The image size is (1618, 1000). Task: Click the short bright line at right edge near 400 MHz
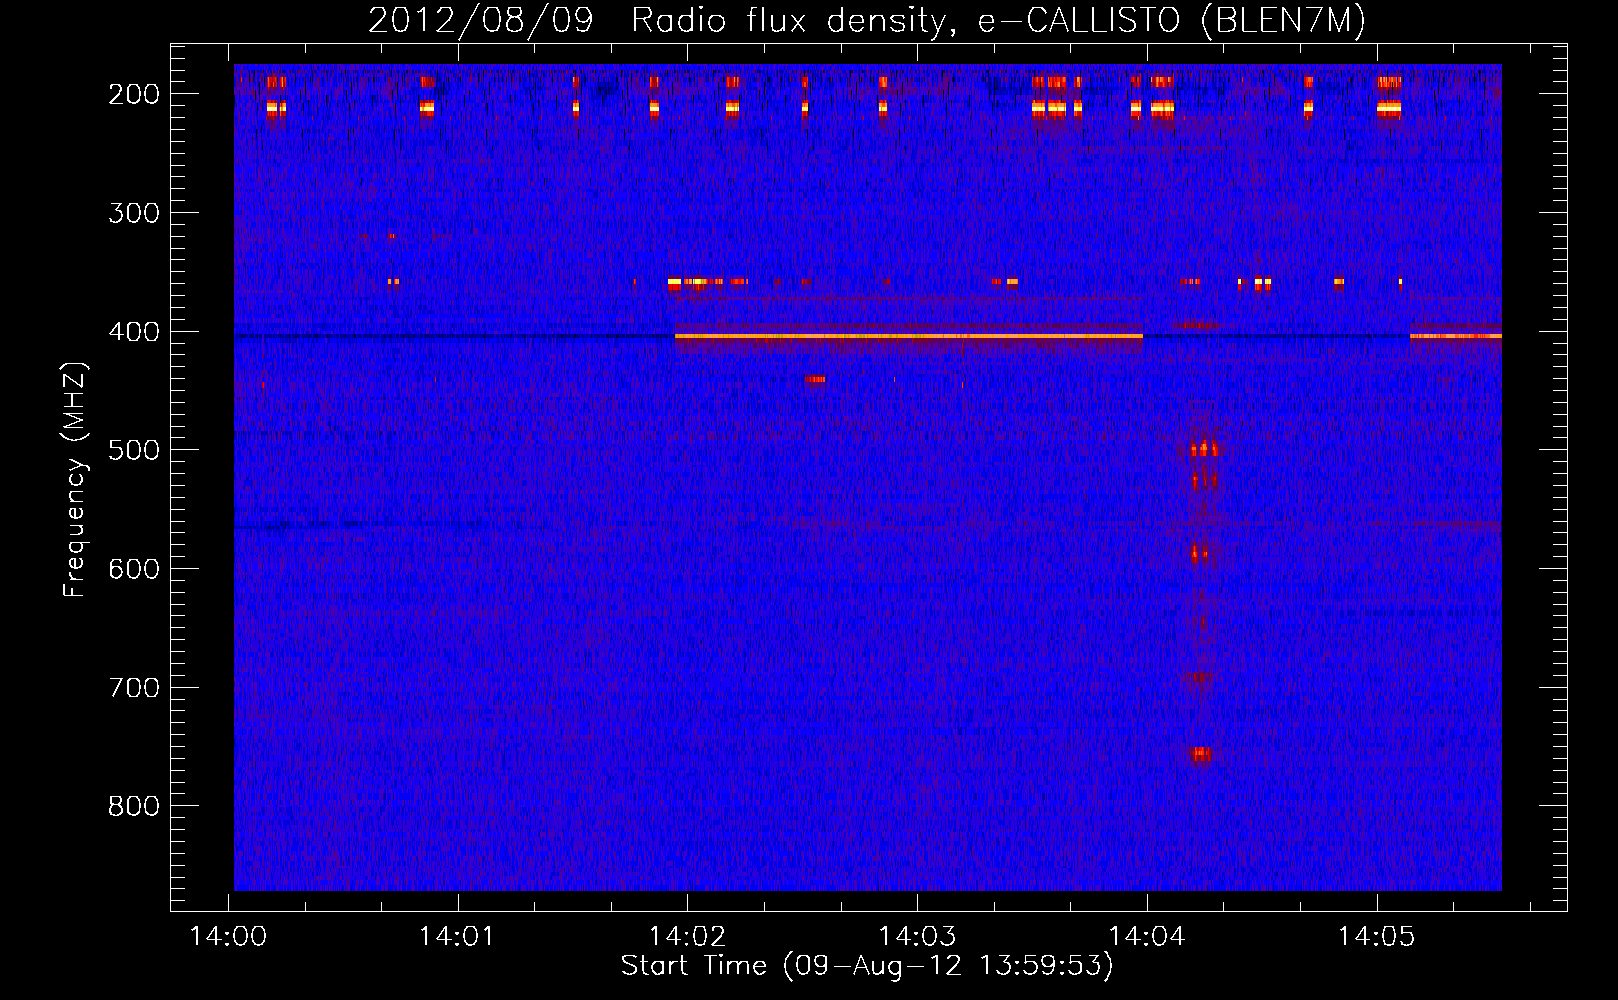(1455, 336)
